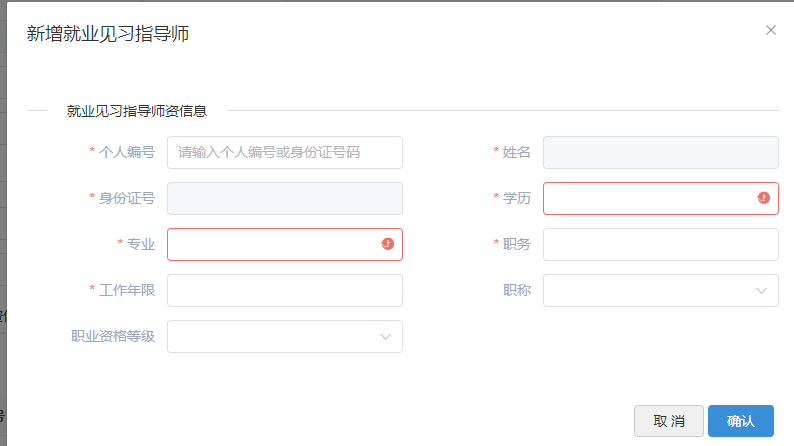Image resolution: width=794 pixels, height=446 pixels.
Task: Confirm with the 确认 button
Action: 740,421
